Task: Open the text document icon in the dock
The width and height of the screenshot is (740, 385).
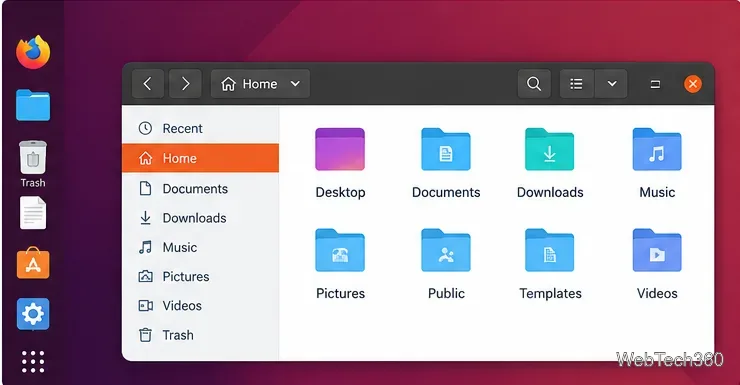Action: click(33, 213)
